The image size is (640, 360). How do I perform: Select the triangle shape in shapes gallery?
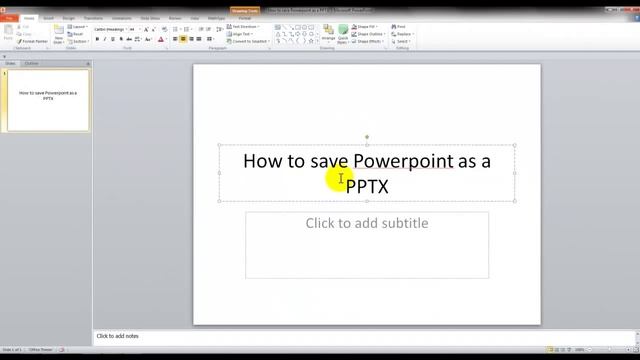[278, 34]
